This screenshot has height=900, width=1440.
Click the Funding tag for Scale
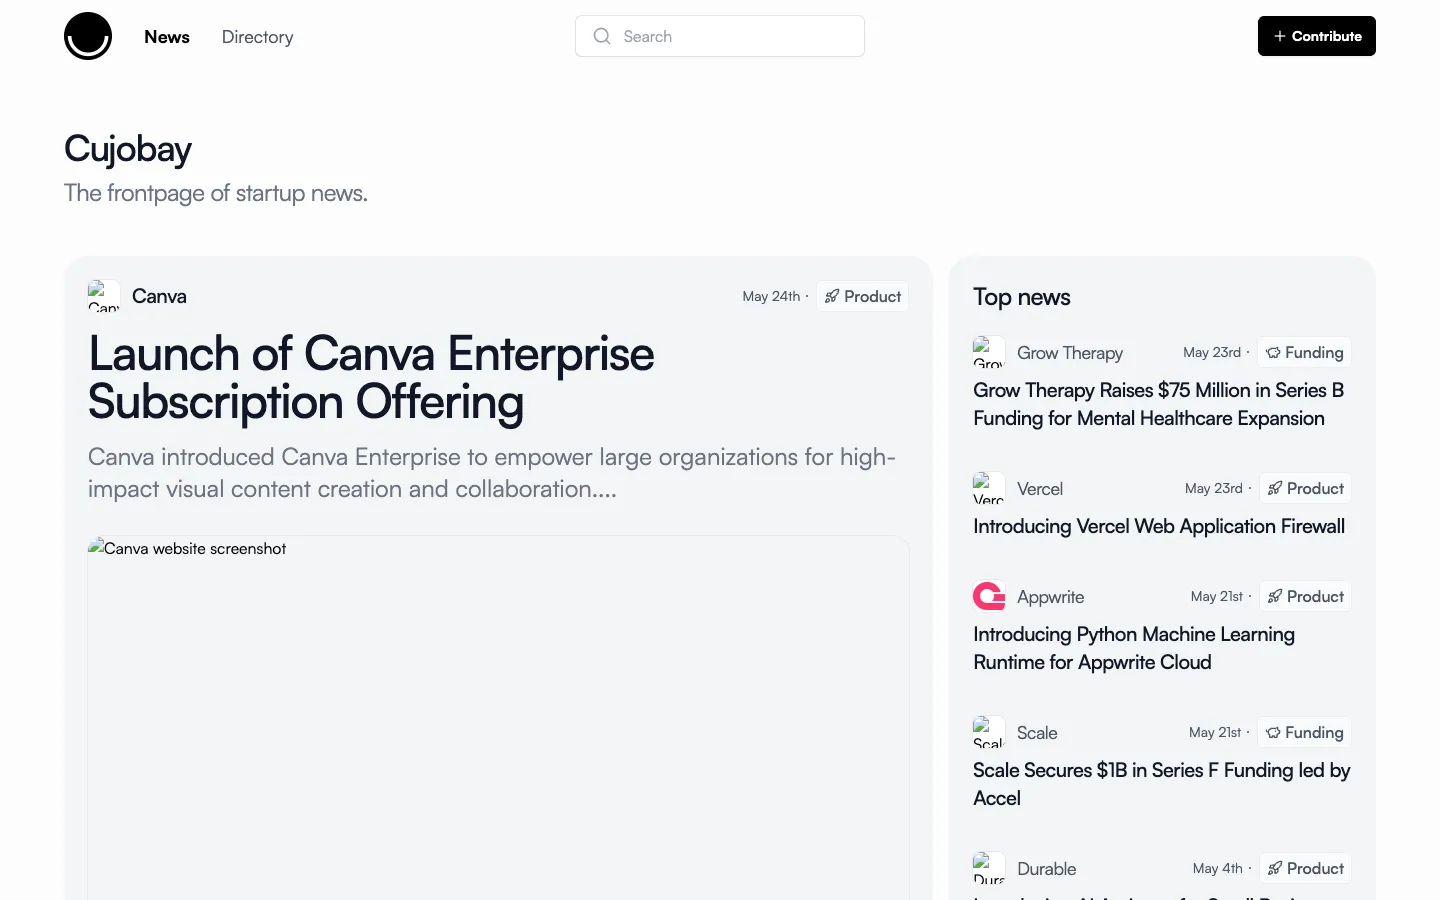1304,732
